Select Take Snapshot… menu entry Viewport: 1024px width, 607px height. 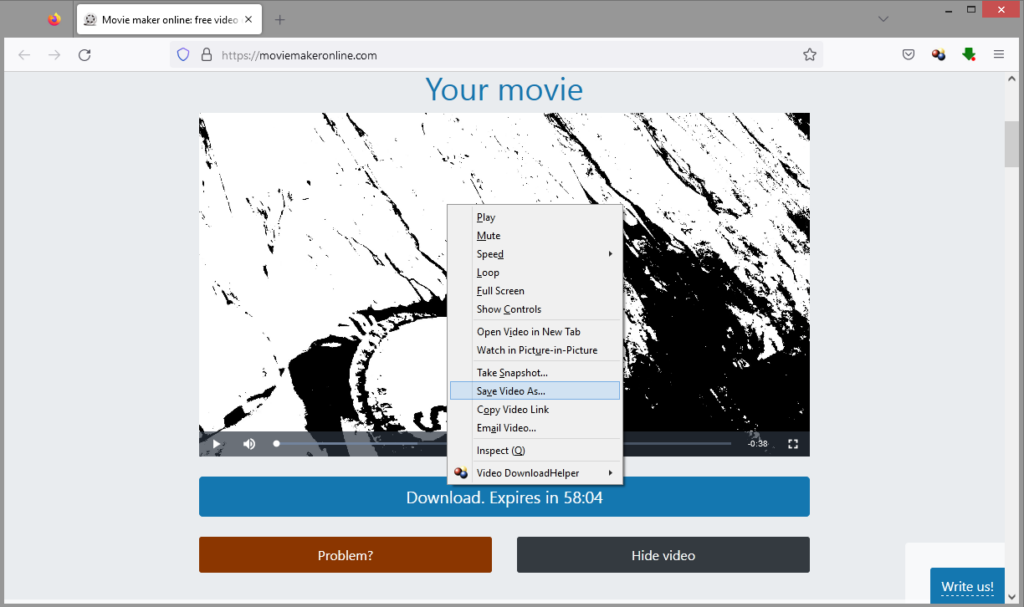tap(512, 373)
